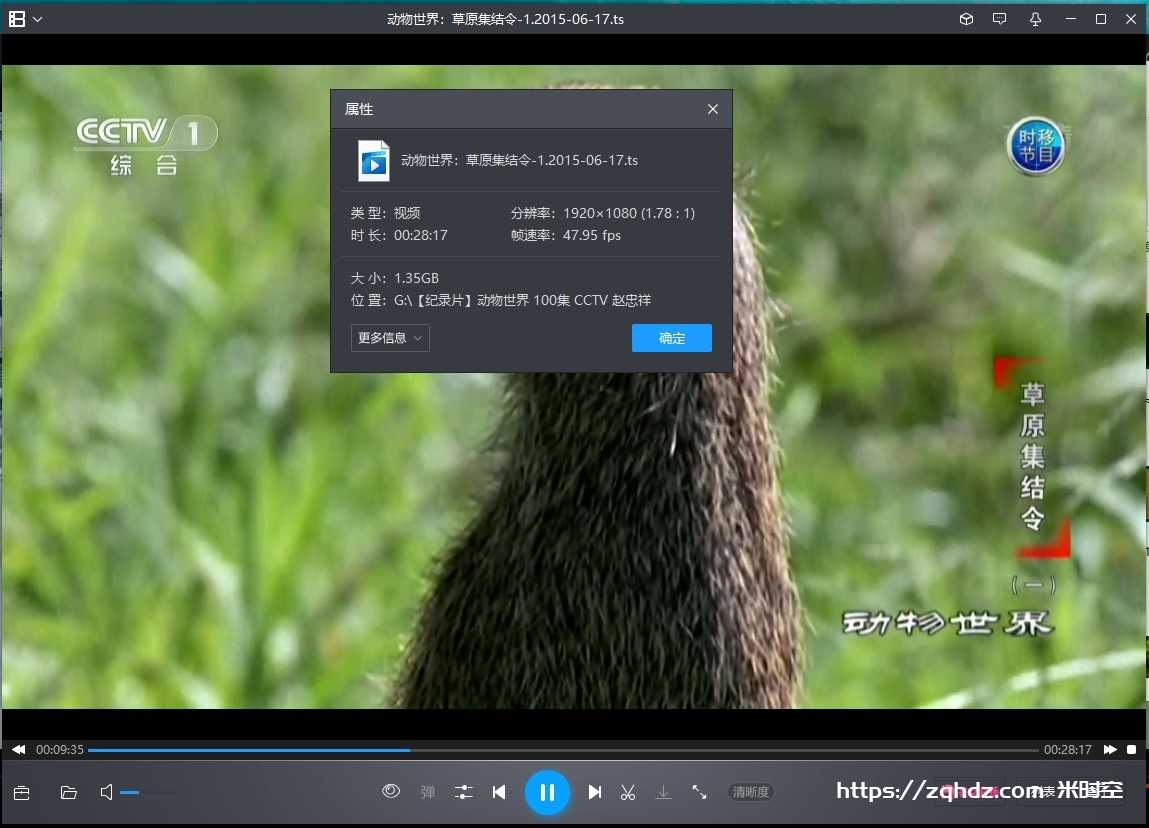Click the playback progress bar

[562, 750]
